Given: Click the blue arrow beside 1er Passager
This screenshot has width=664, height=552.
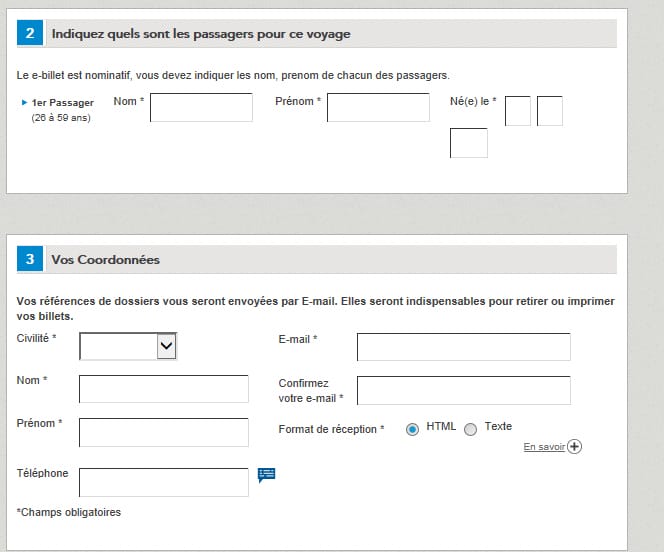Looking at the screenshot, I should [25, 102].
